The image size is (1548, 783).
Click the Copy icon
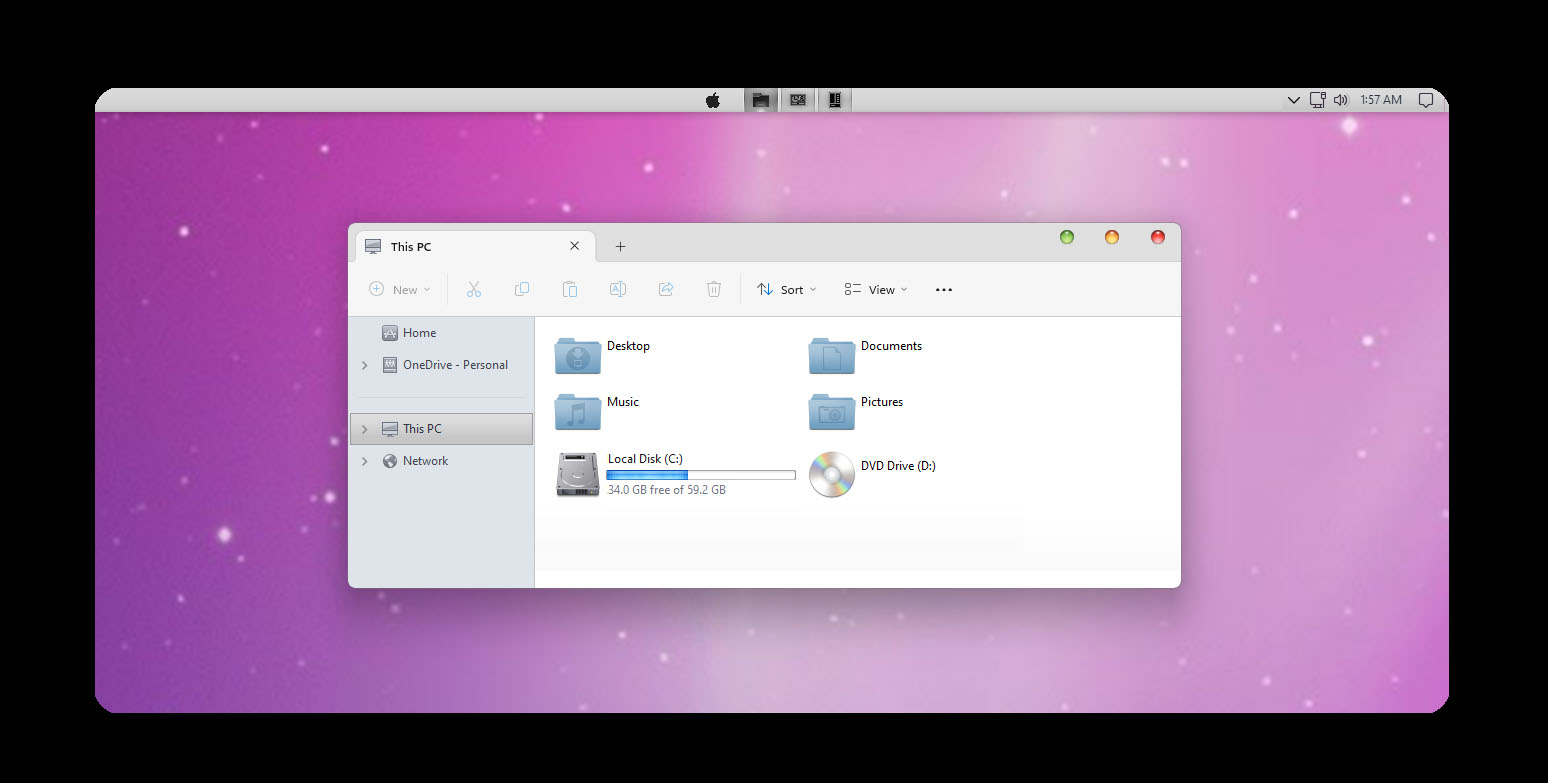(x=521, y=289)
